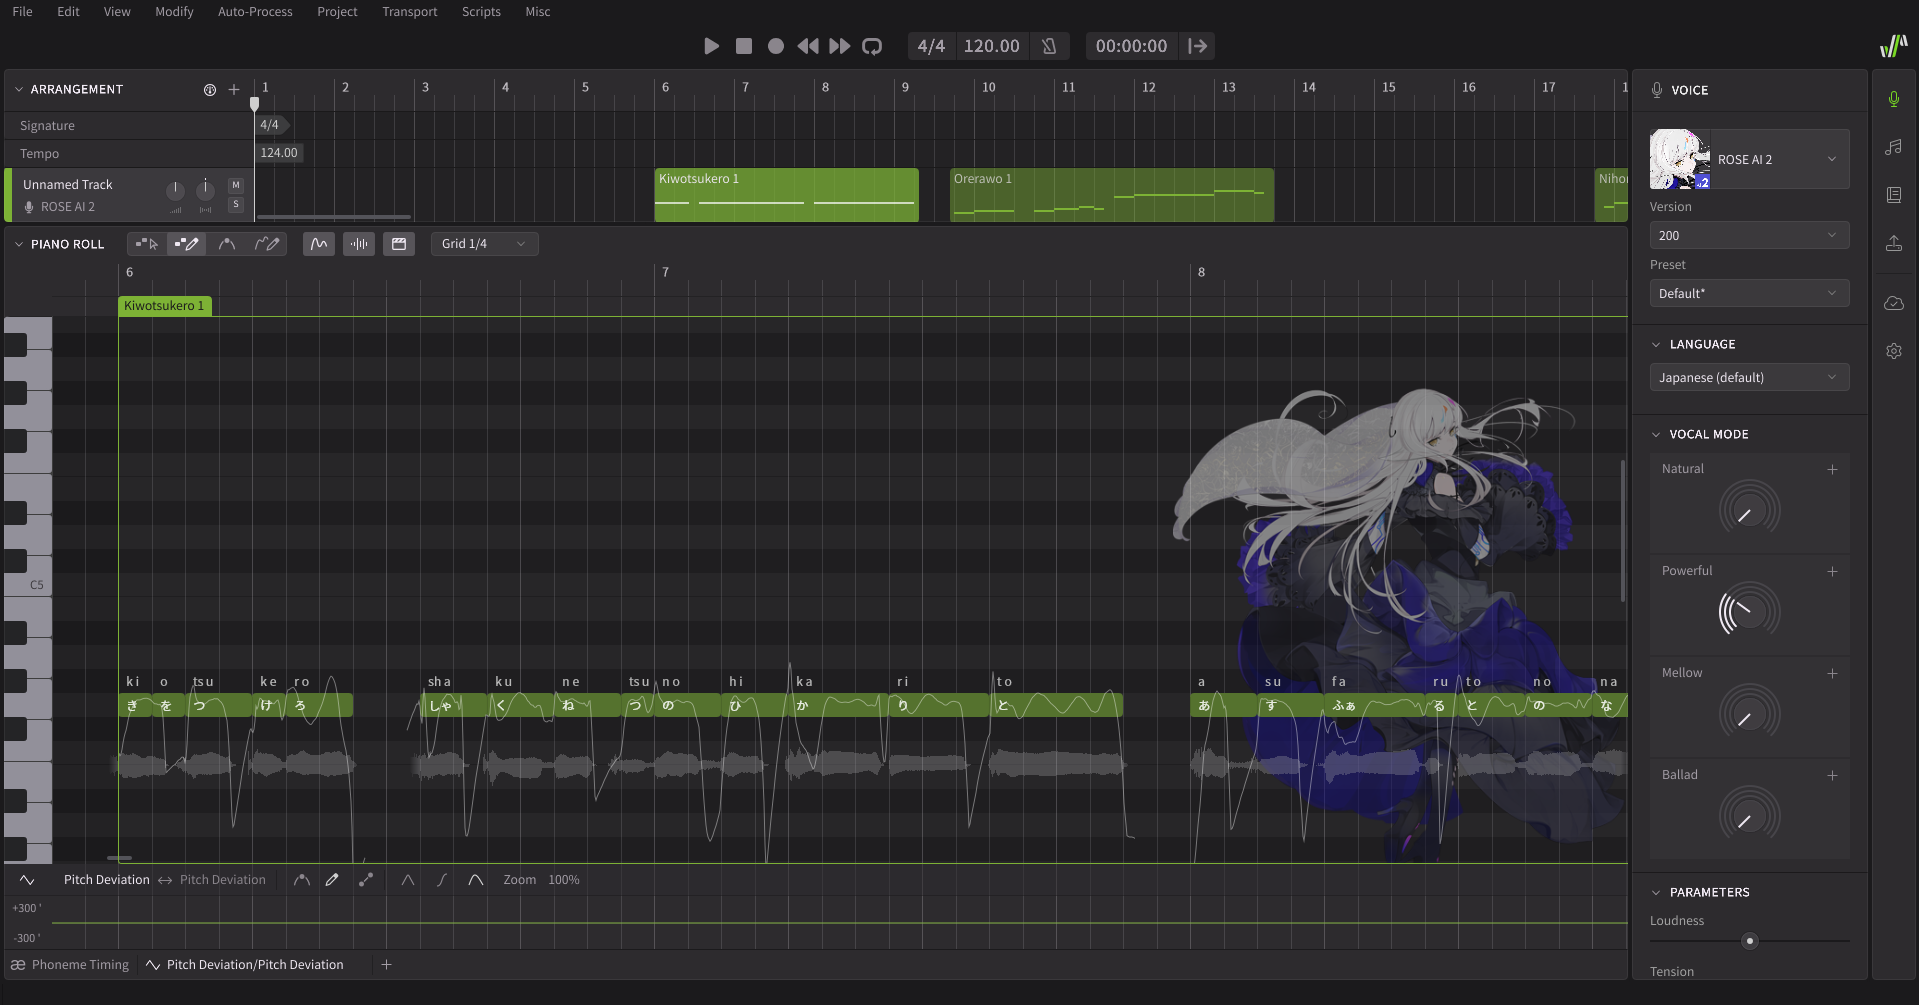Collapse the Vocal Mode section

(x=1656, y=434)
